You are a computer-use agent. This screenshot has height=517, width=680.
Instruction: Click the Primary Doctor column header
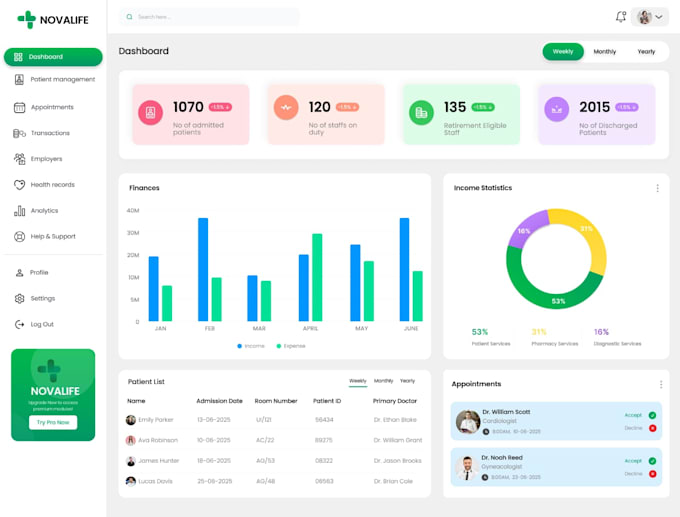click(x=395, y=401)
